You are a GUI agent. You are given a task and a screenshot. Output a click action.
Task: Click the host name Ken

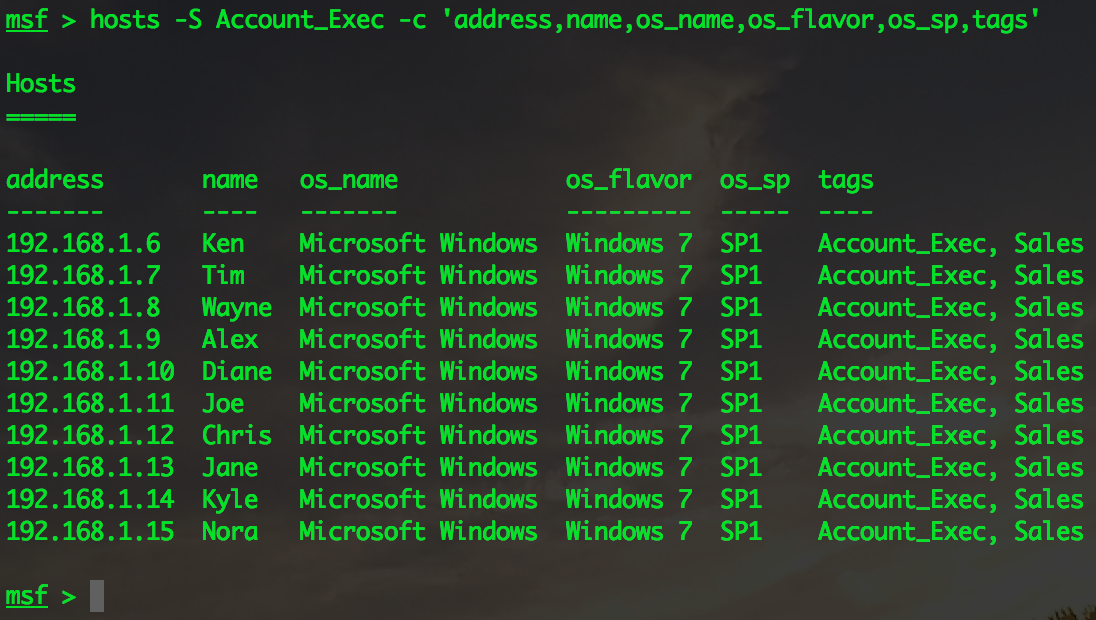[222, 243]
